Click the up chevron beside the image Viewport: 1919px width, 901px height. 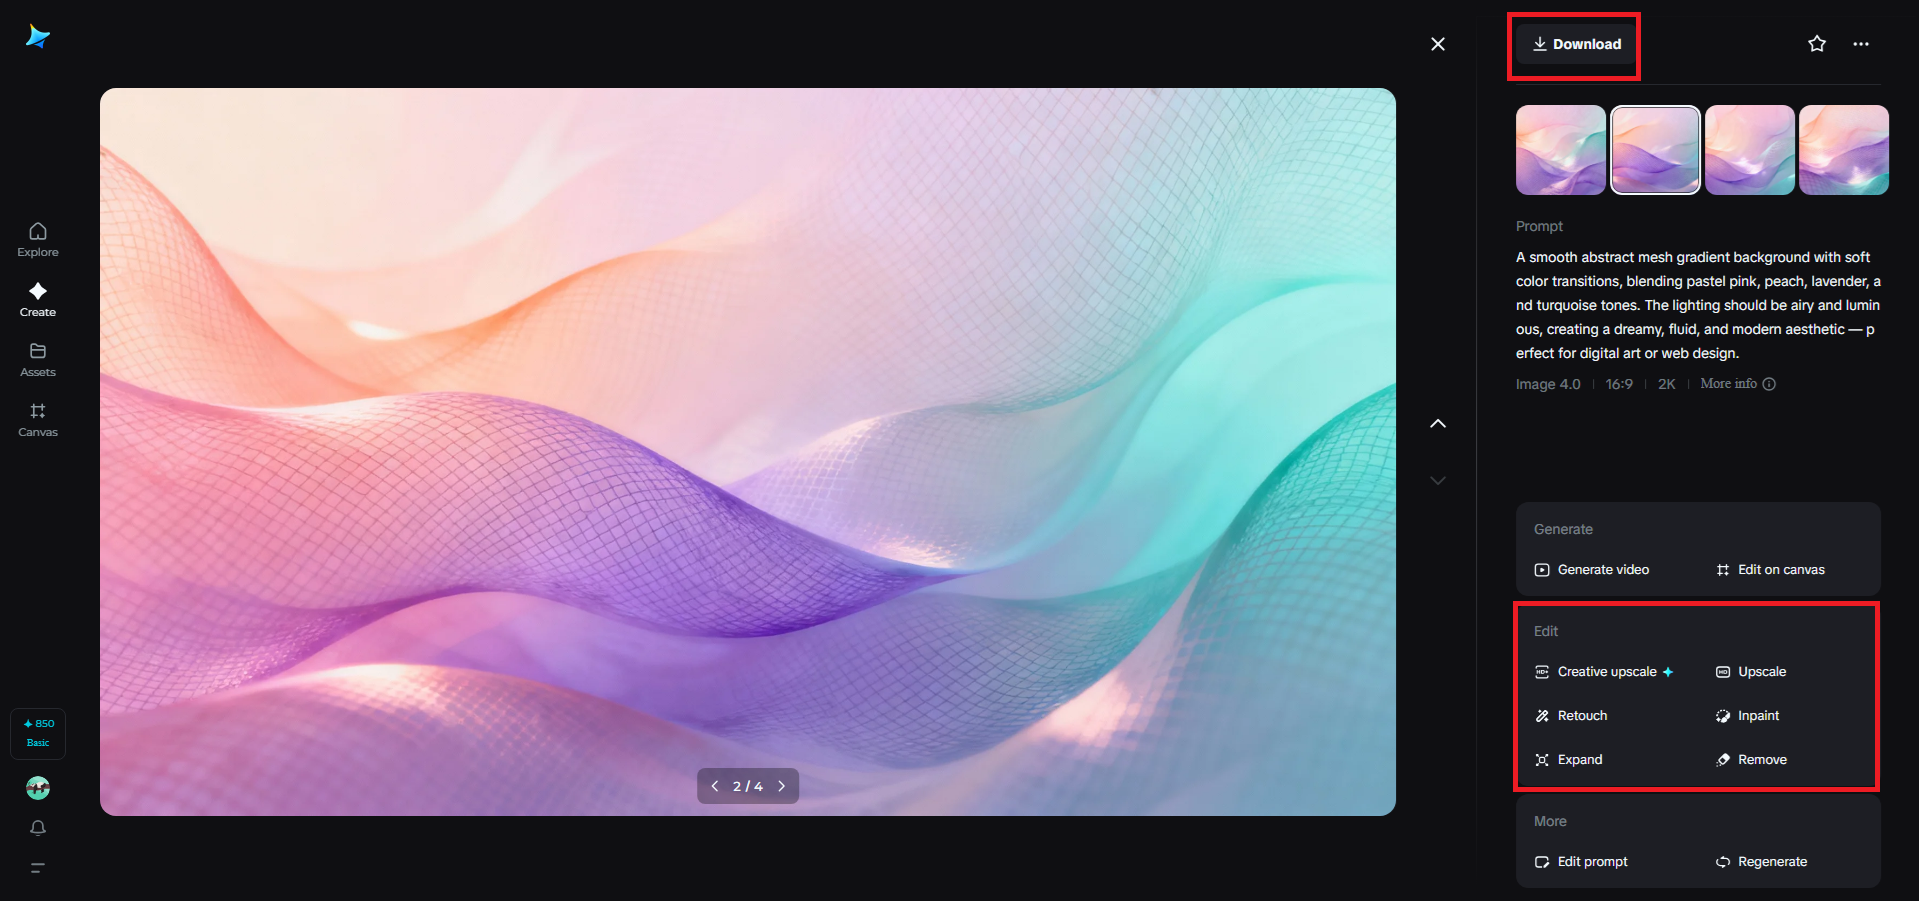click(1437, 423)
